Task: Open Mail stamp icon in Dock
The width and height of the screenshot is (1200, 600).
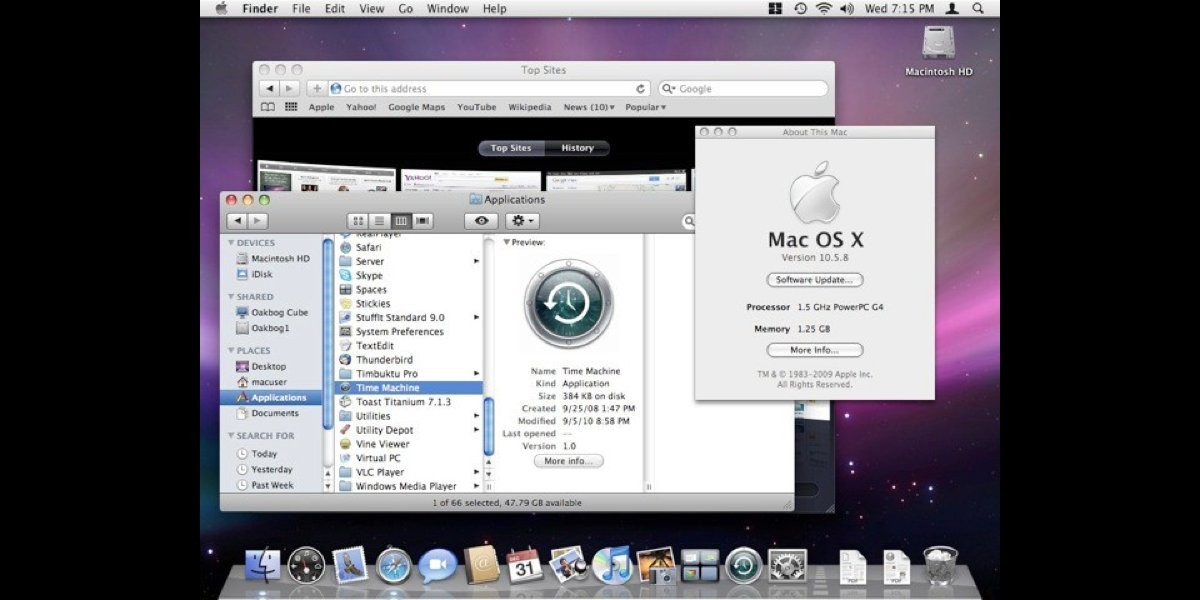Action: [x=350, y=566]
